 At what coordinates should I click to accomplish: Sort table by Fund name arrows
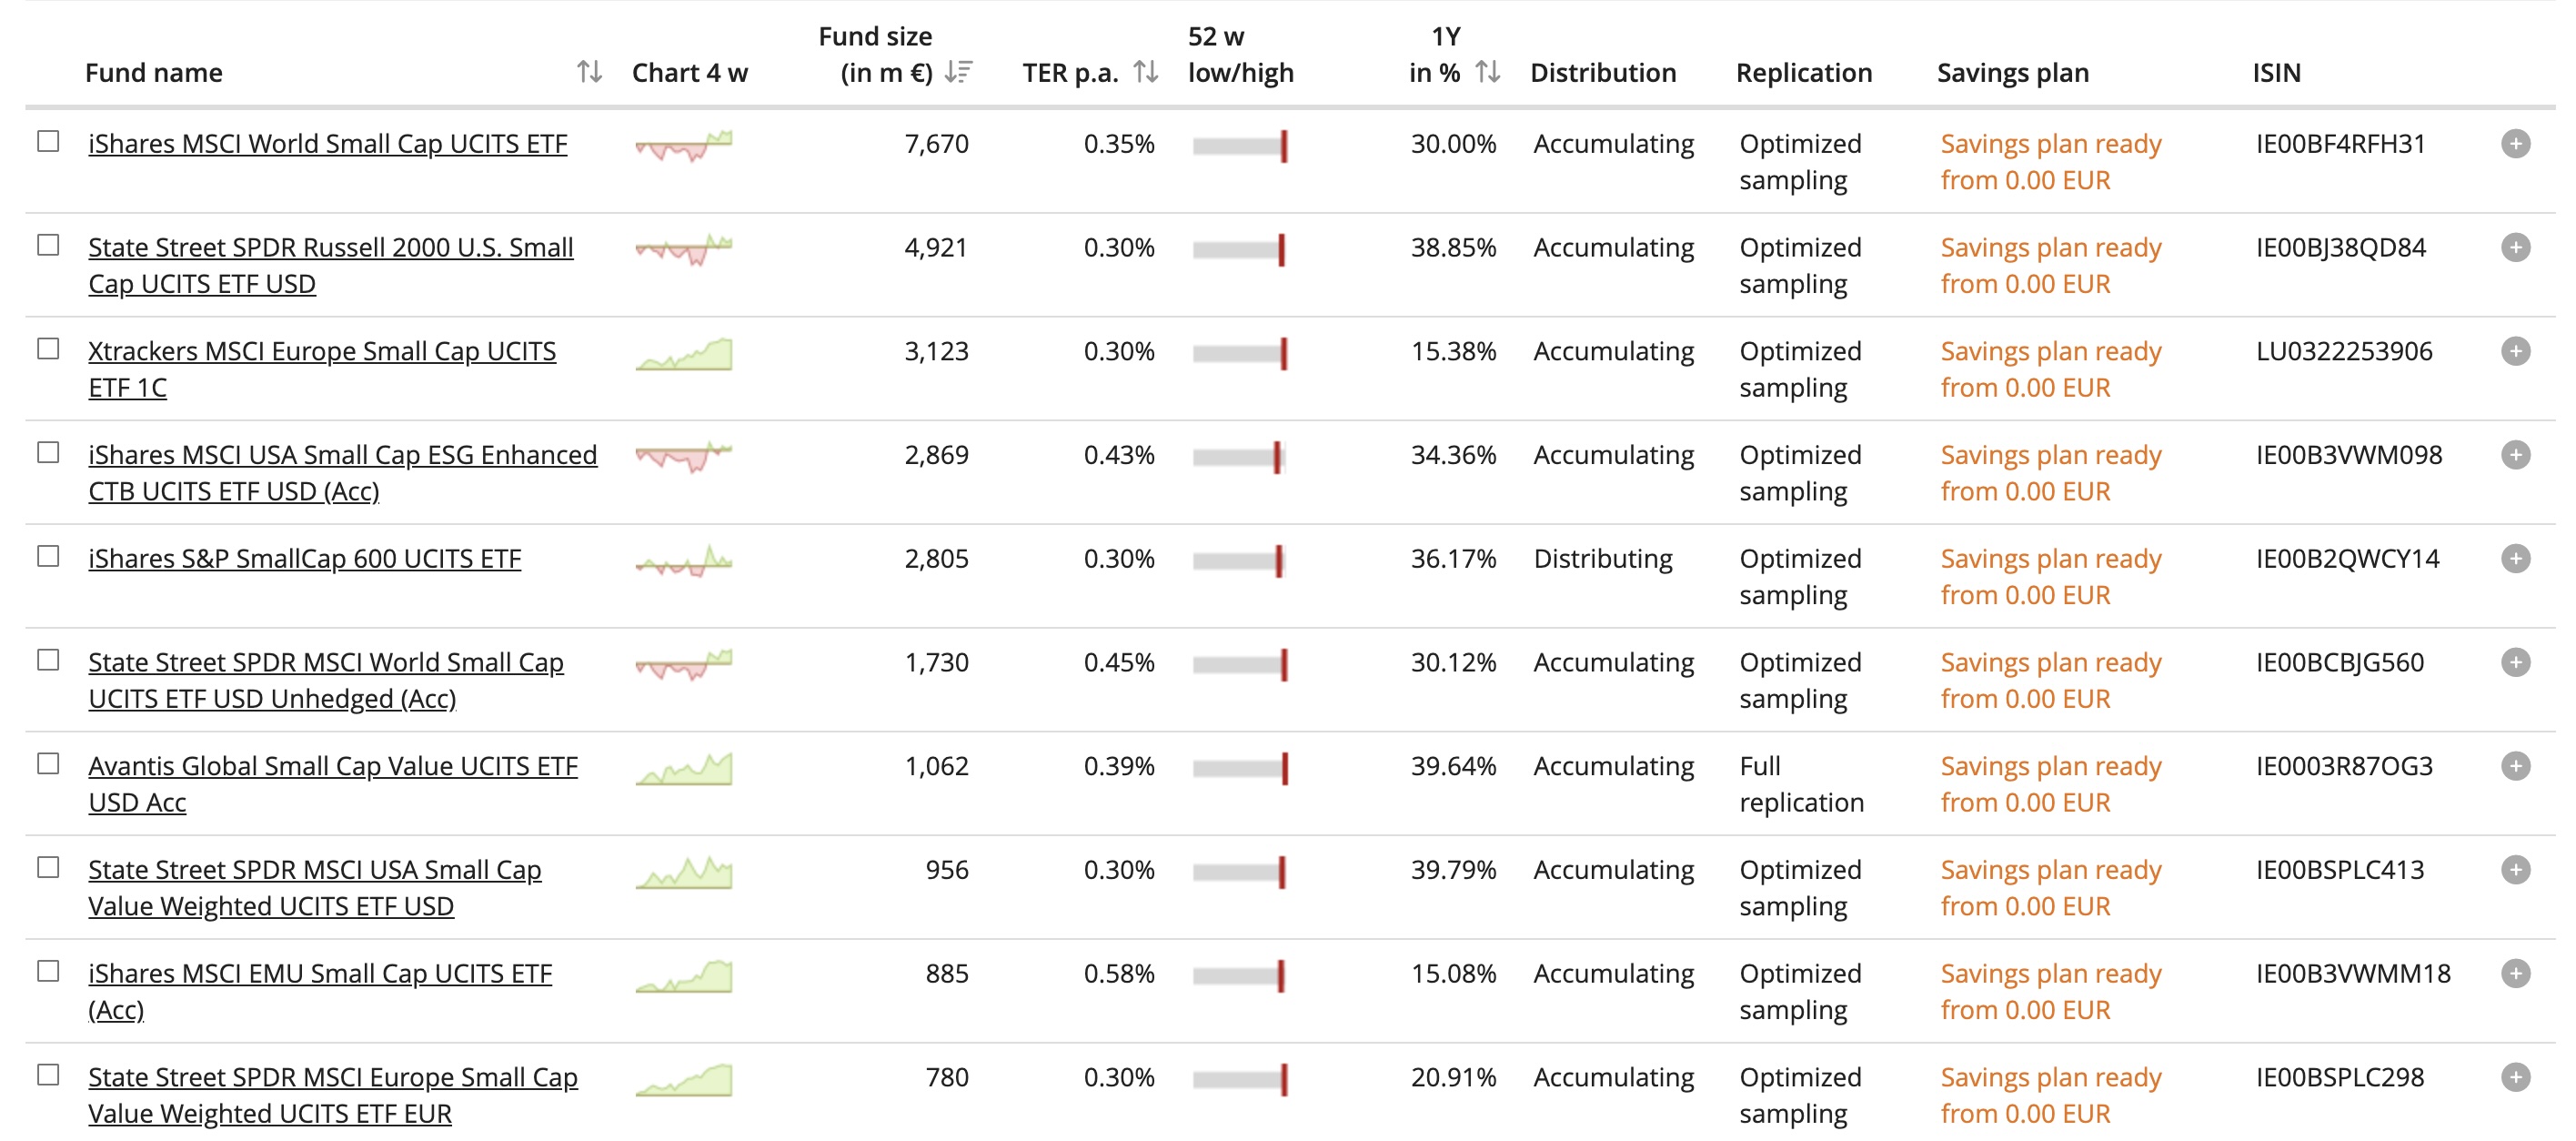tap(589, 72)
